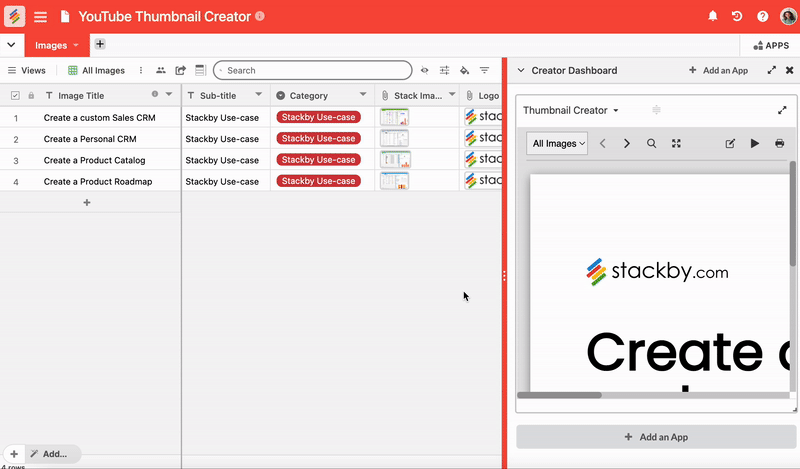This screenshot has width=800, height=469.
Task: Open view options three-dot menu
Action: [141, 70]
